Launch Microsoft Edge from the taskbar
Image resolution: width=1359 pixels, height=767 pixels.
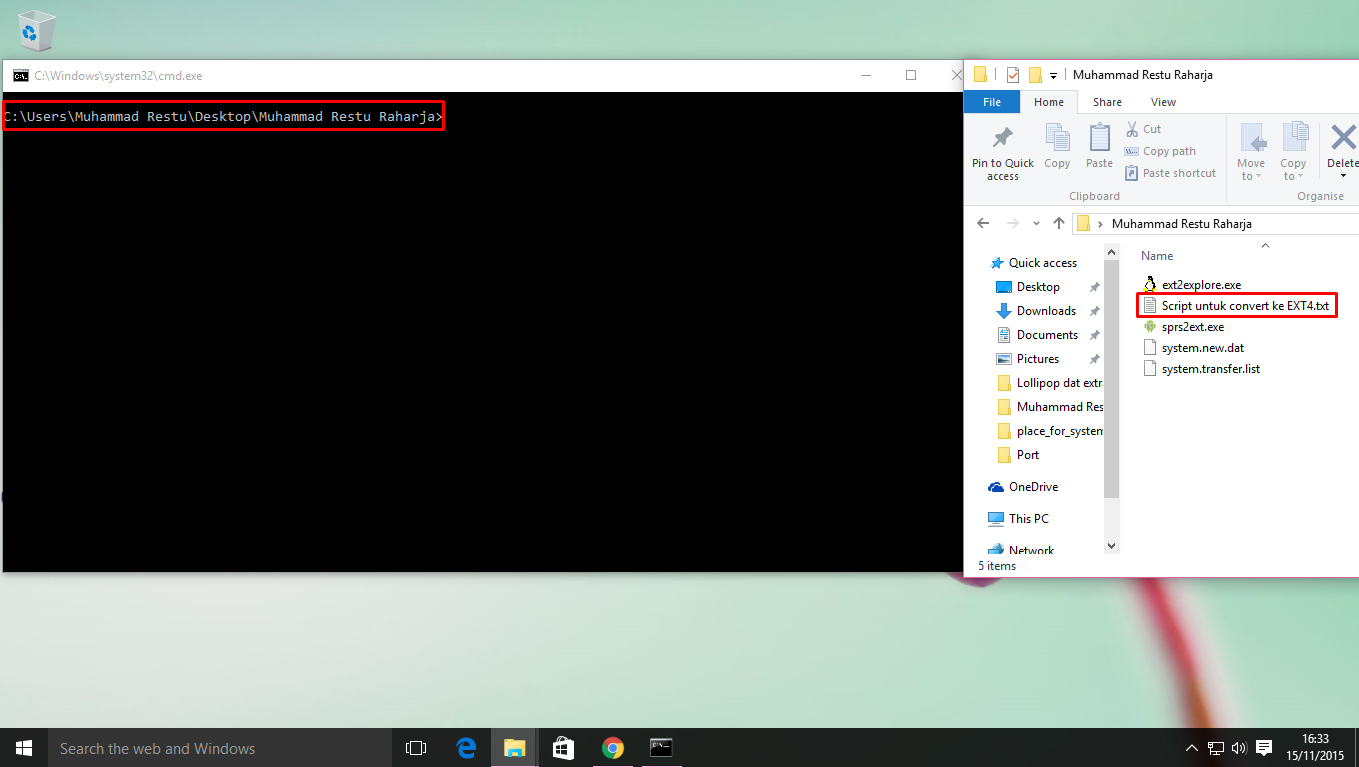point(466,747)
